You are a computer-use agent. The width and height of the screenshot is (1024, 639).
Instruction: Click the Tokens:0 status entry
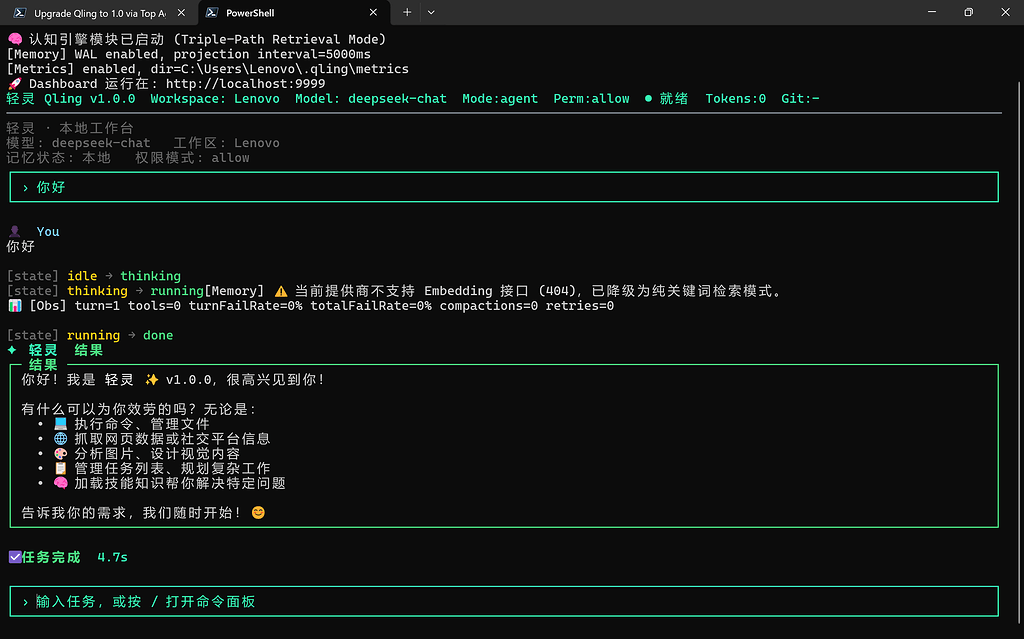(x=735, y=99)
